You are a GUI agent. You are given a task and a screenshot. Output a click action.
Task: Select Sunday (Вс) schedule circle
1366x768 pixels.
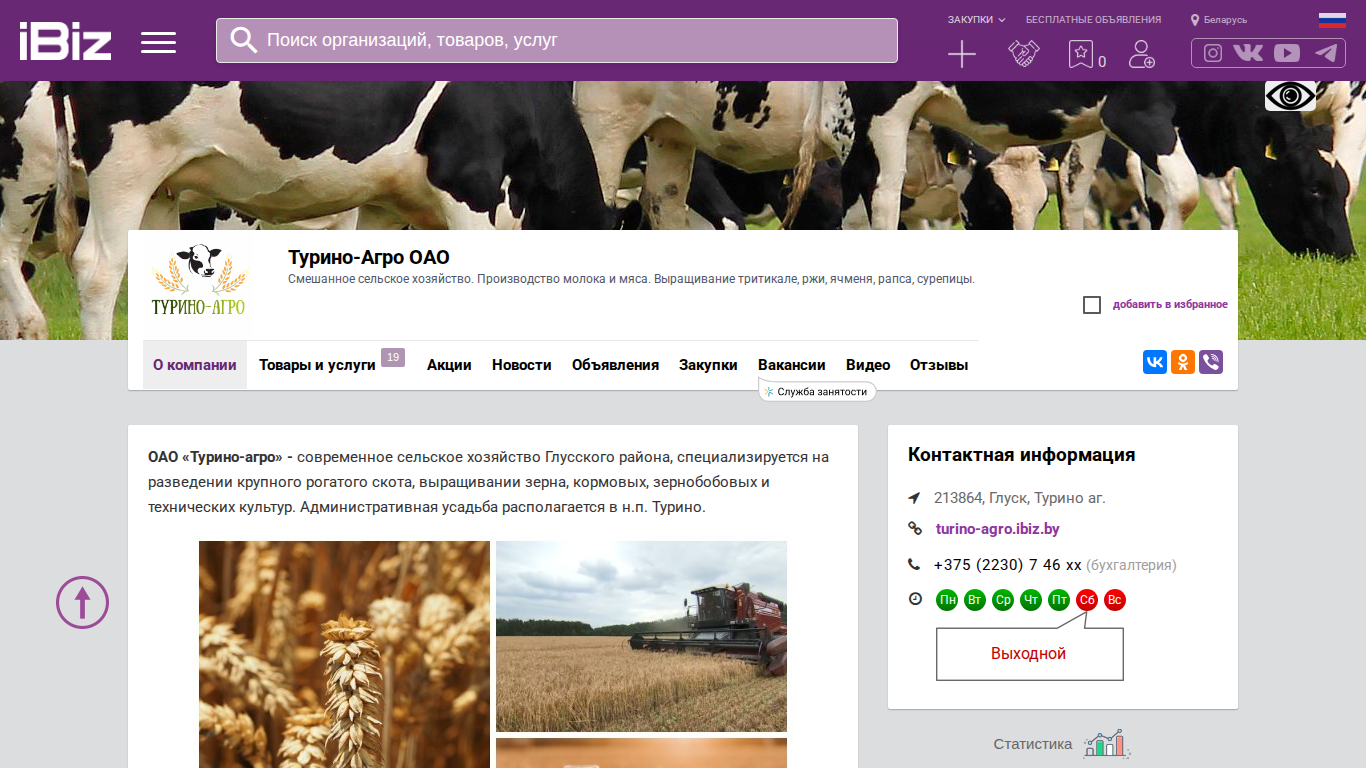(x=1115, y=600)
